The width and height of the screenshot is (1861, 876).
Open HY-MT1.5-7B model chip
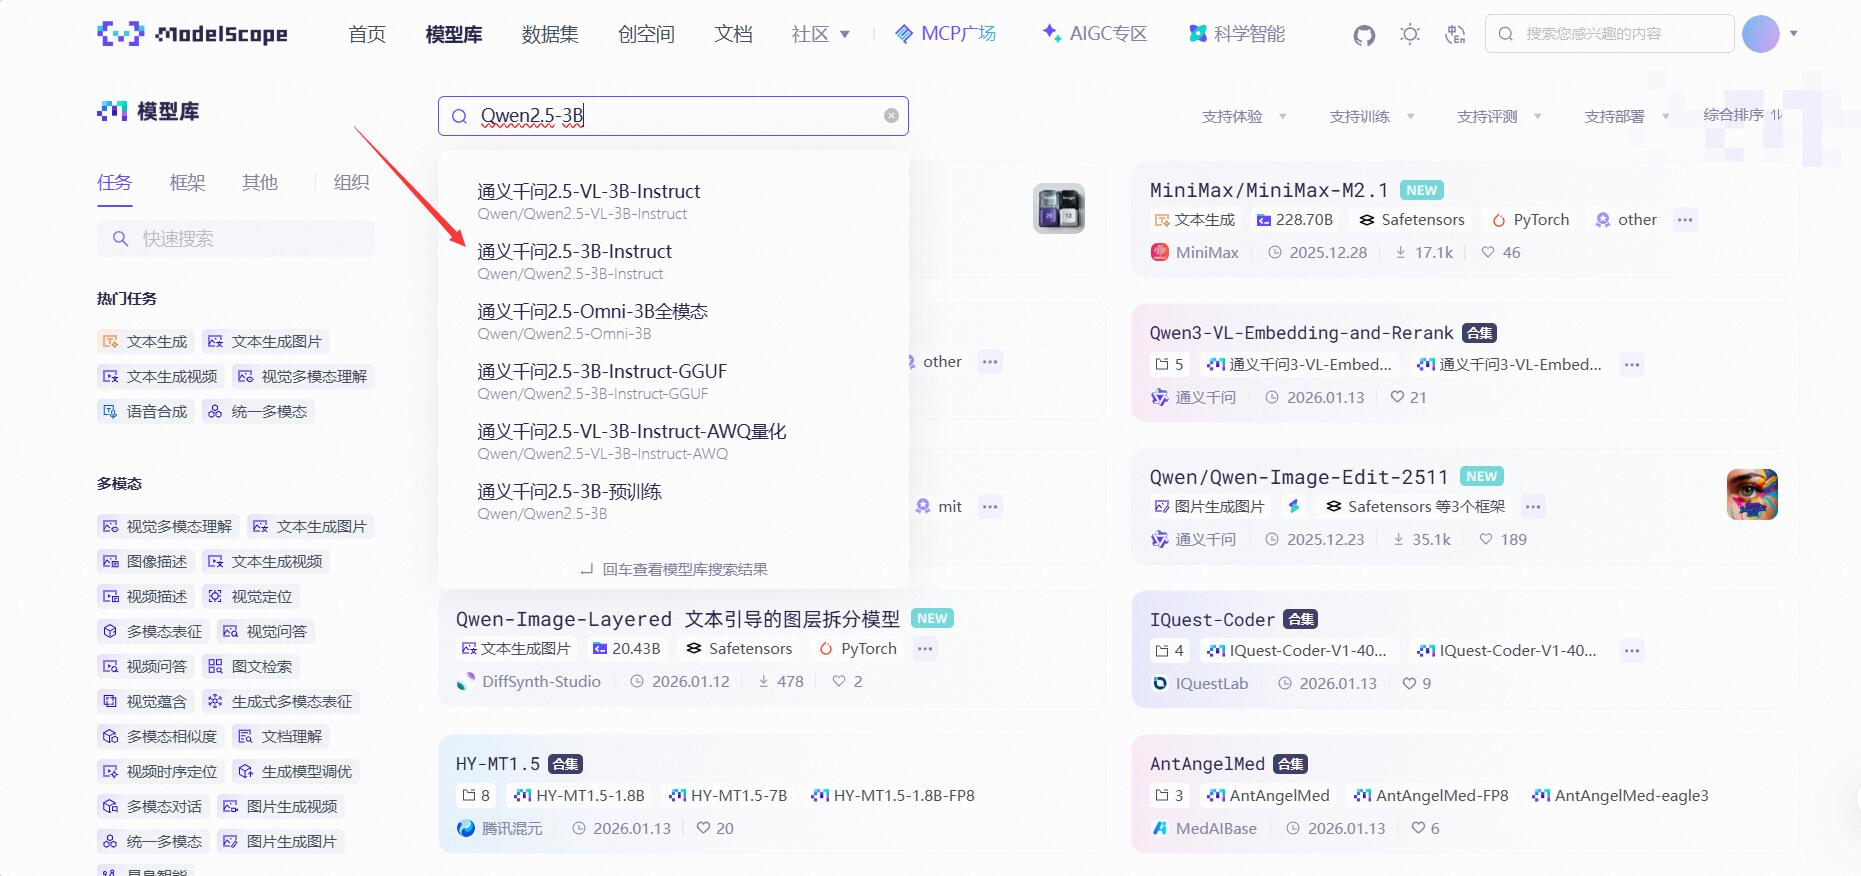[728, 796]
